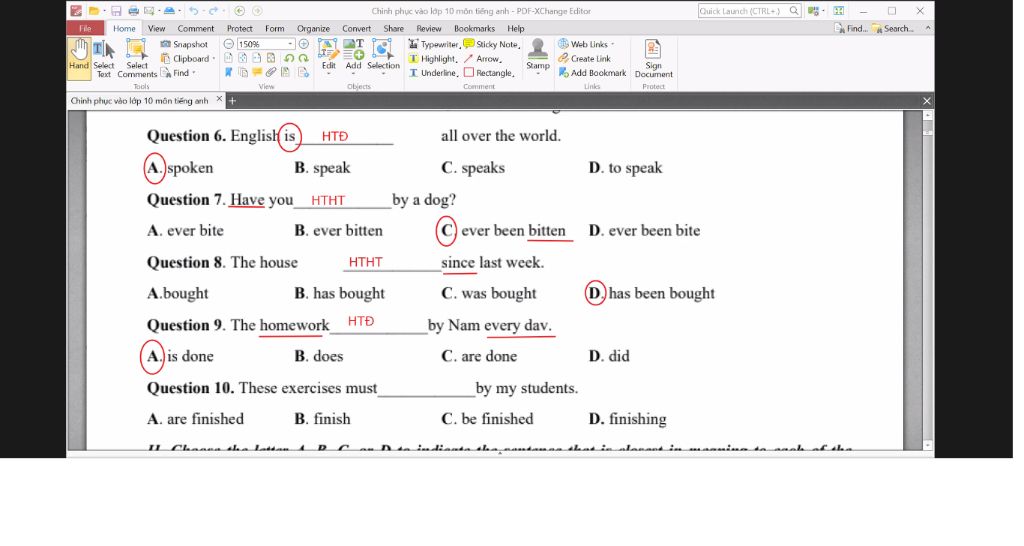Open the Clipboard dropdown
The image size is (1024, 546).
coord(187,59)
